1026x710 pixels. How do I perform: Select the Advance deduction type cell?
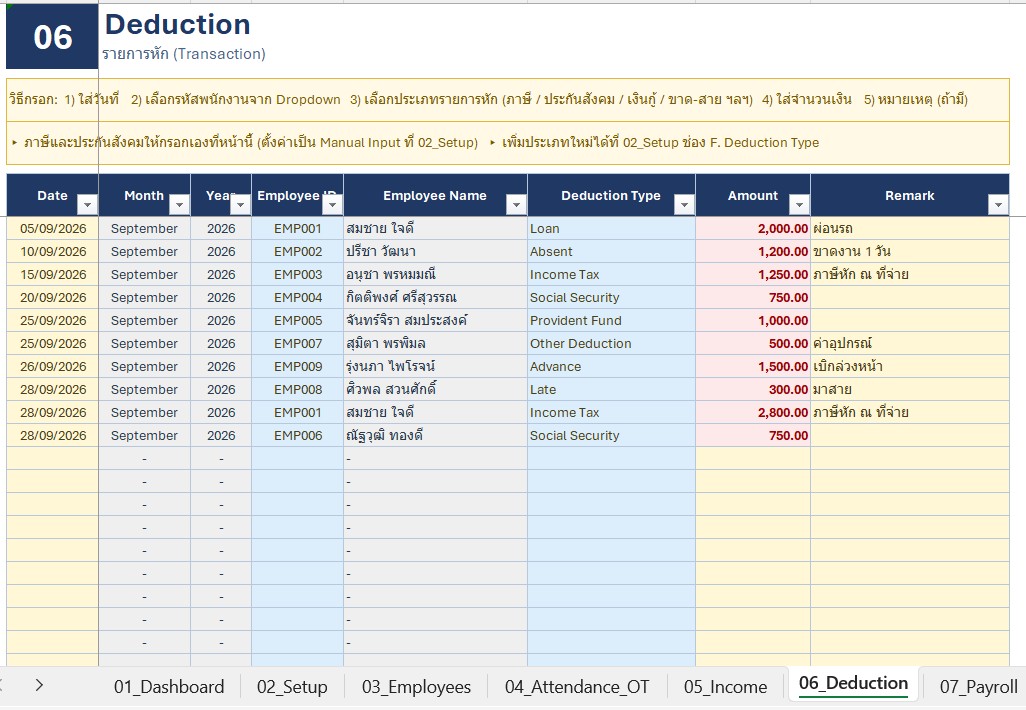pos(611,366)
